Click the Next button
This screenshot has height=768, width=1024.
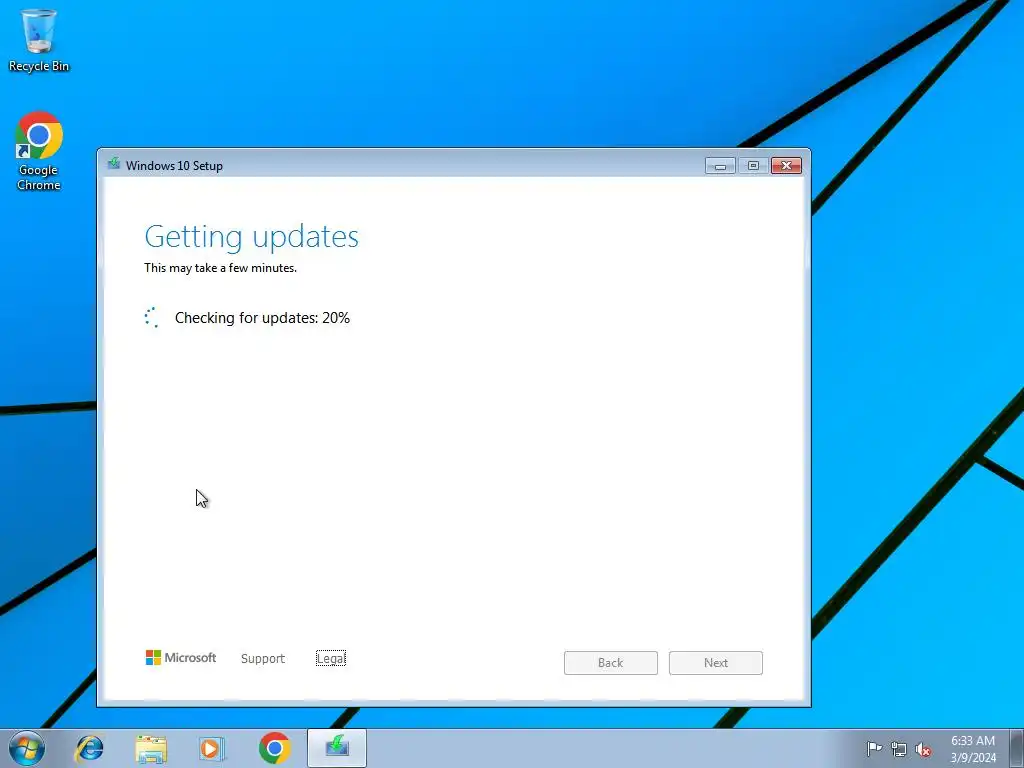tap(716, 663)
